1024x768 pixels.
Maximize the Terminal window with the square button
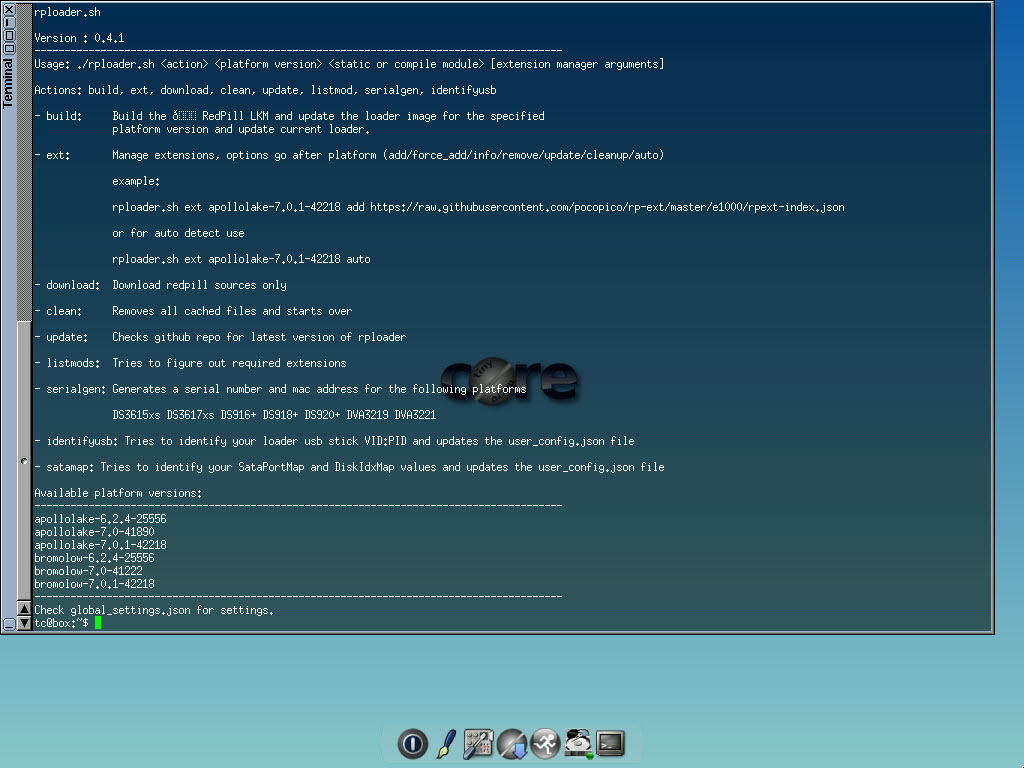(9, 35)
